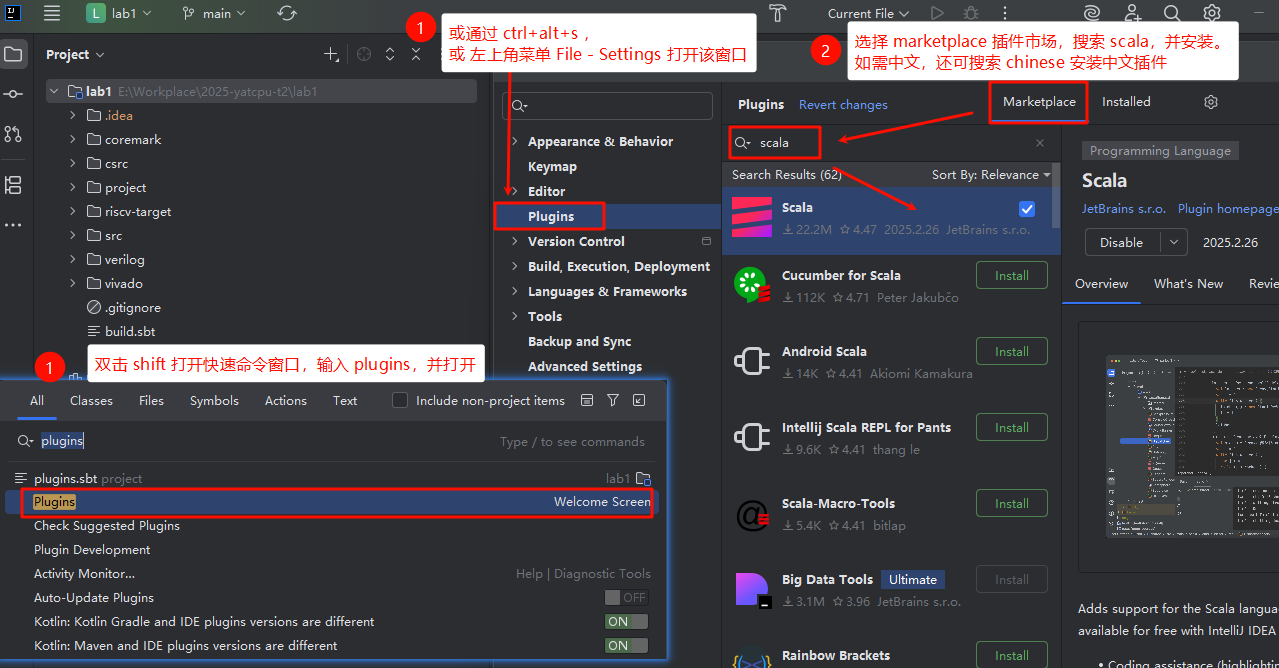This screenshot has height=668, width=1279.
Task: Open the main branch dropdown
Action: click(216, 14)
